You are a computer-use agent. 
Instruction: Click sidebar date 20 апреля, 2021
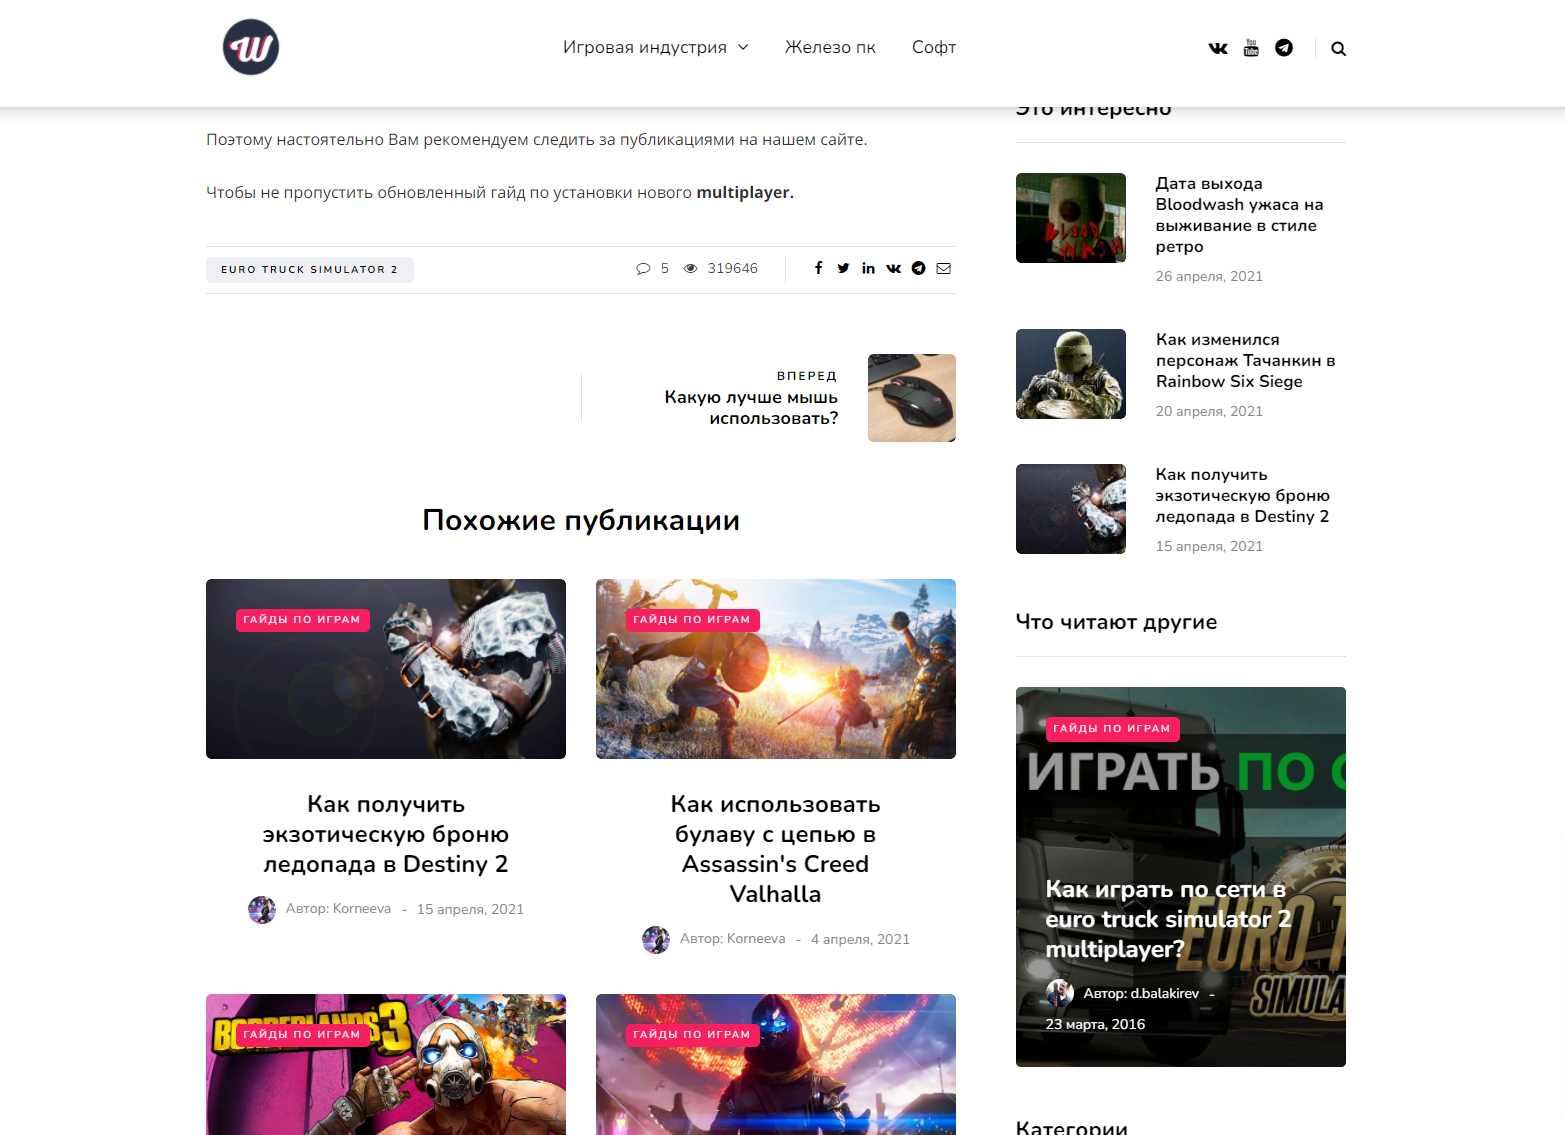1209,411
